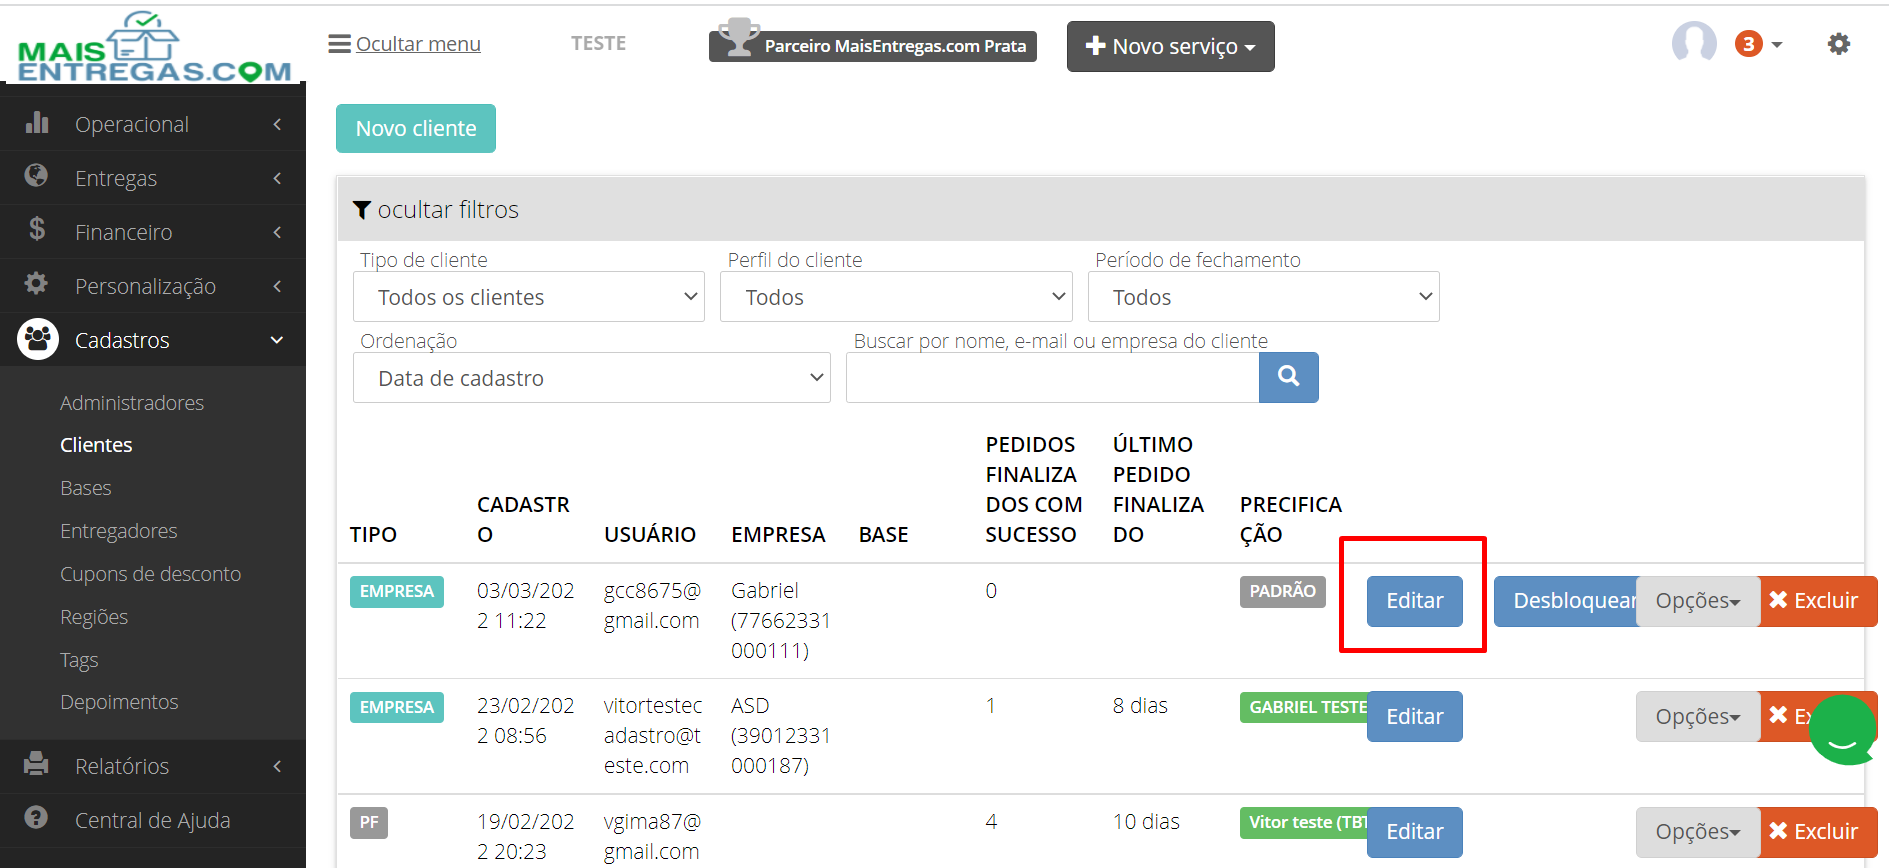Click the notification badge showing 3
Image resolution: width=1889 pixels, height=868 pixels.
tap(1748, 44)
